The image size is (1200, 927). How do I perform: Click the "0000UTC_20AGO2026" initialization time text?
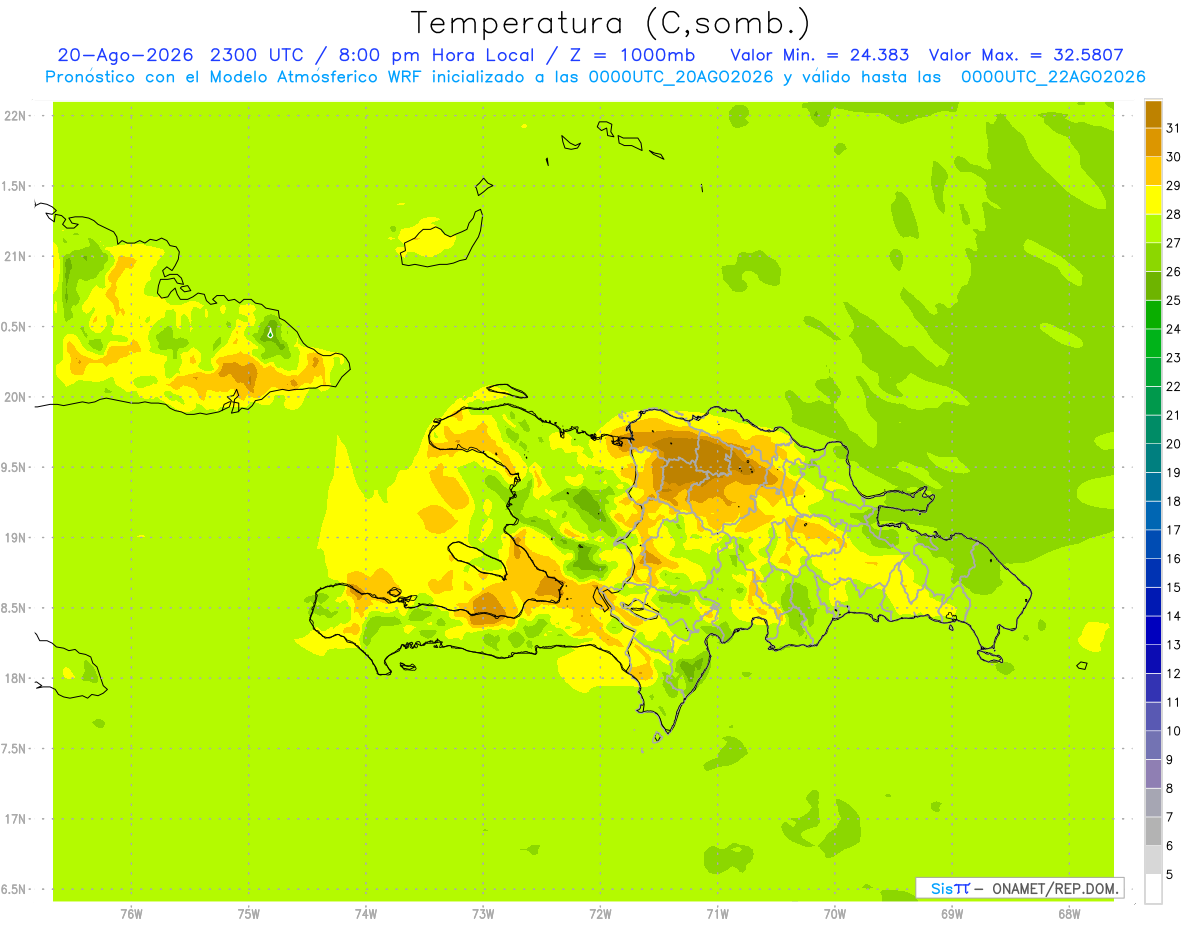(x=681, y=77)
